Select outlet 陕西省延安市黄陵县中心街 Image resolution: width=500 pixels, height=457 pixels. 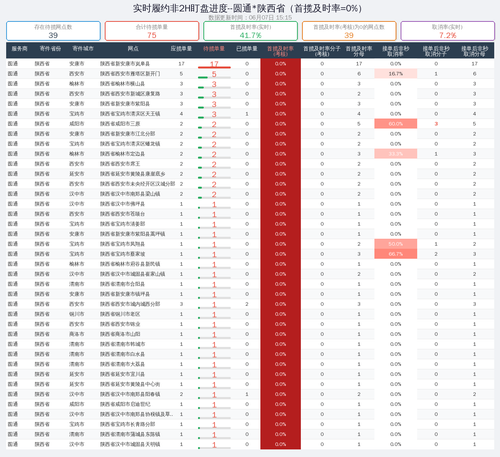pos(130,384)
